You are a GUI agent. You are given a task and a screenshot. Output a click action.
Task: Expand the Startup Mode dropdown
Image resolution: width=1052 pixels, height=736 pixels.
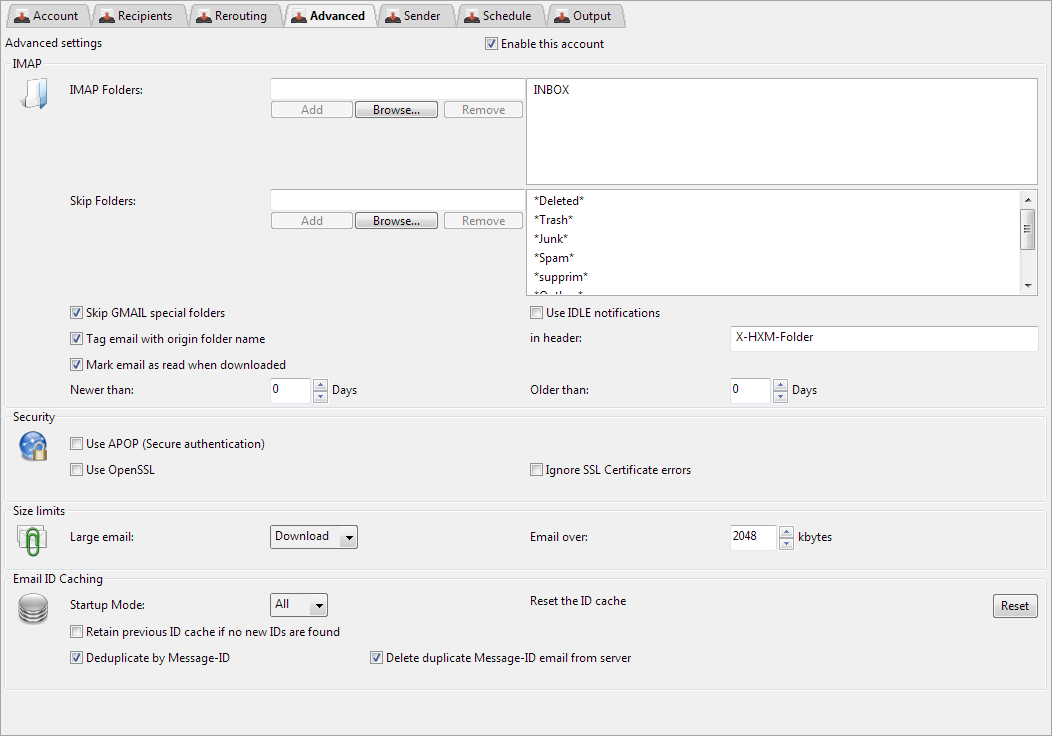[x=299, y=605]
